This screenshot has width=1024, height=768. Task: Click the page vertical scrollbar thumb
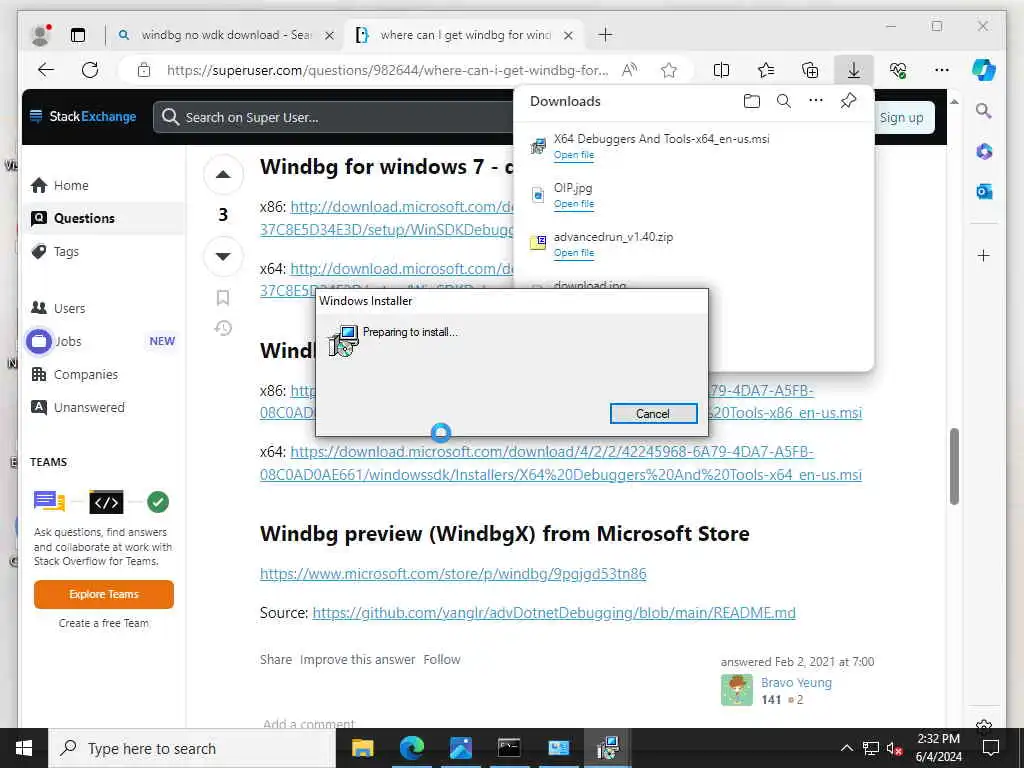954,466
